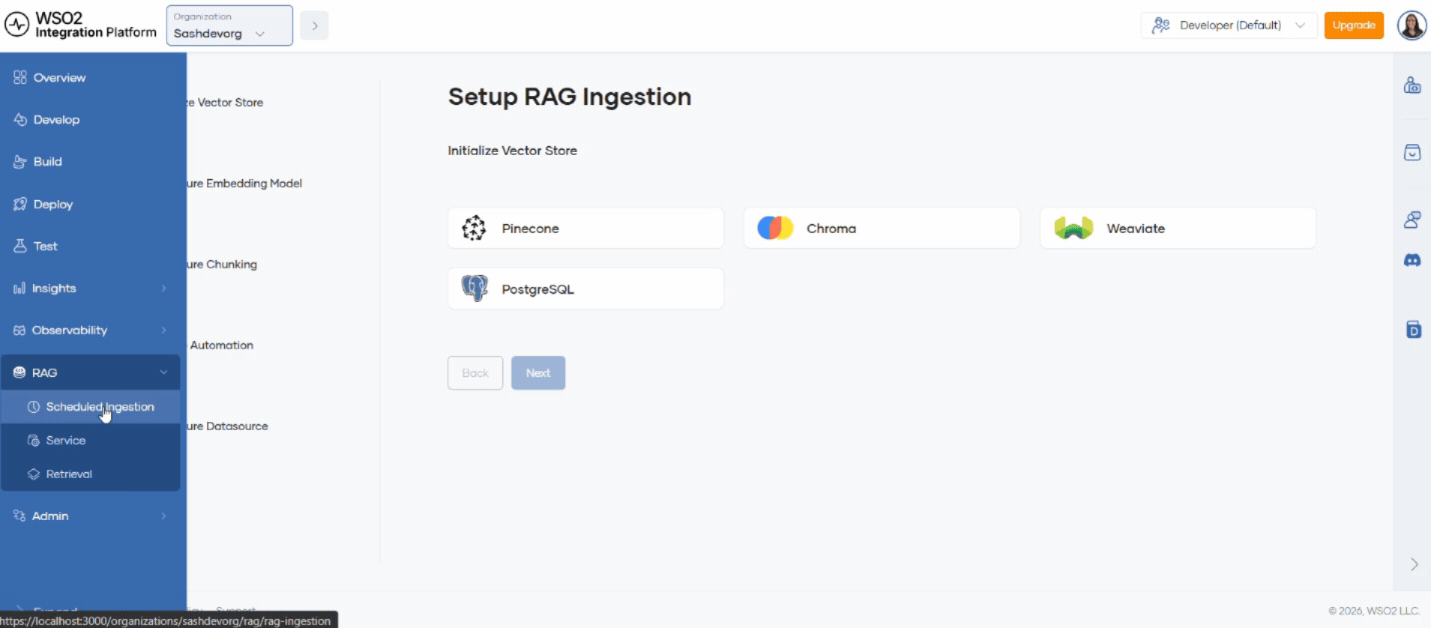
Task: Choose the Chroma vector store option
Action: click(x=881, y=228)
